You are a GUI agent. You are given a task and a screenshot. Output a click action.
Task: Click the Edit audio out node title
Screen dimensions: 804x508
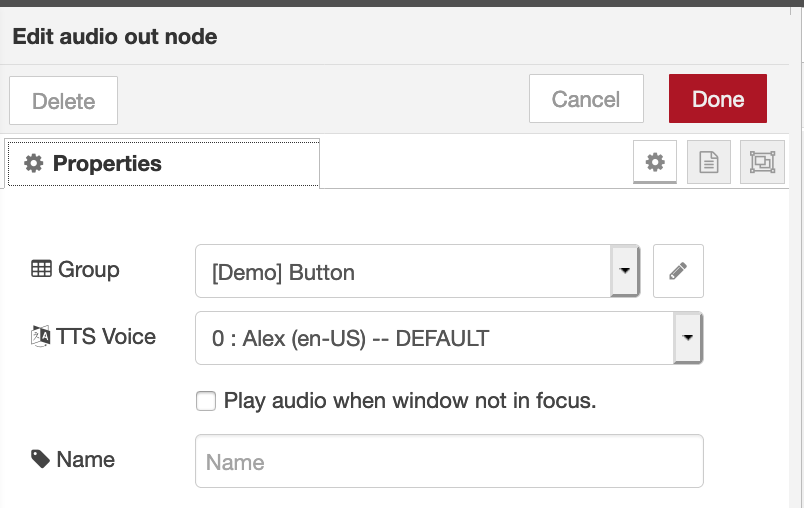tap(114, 37)
